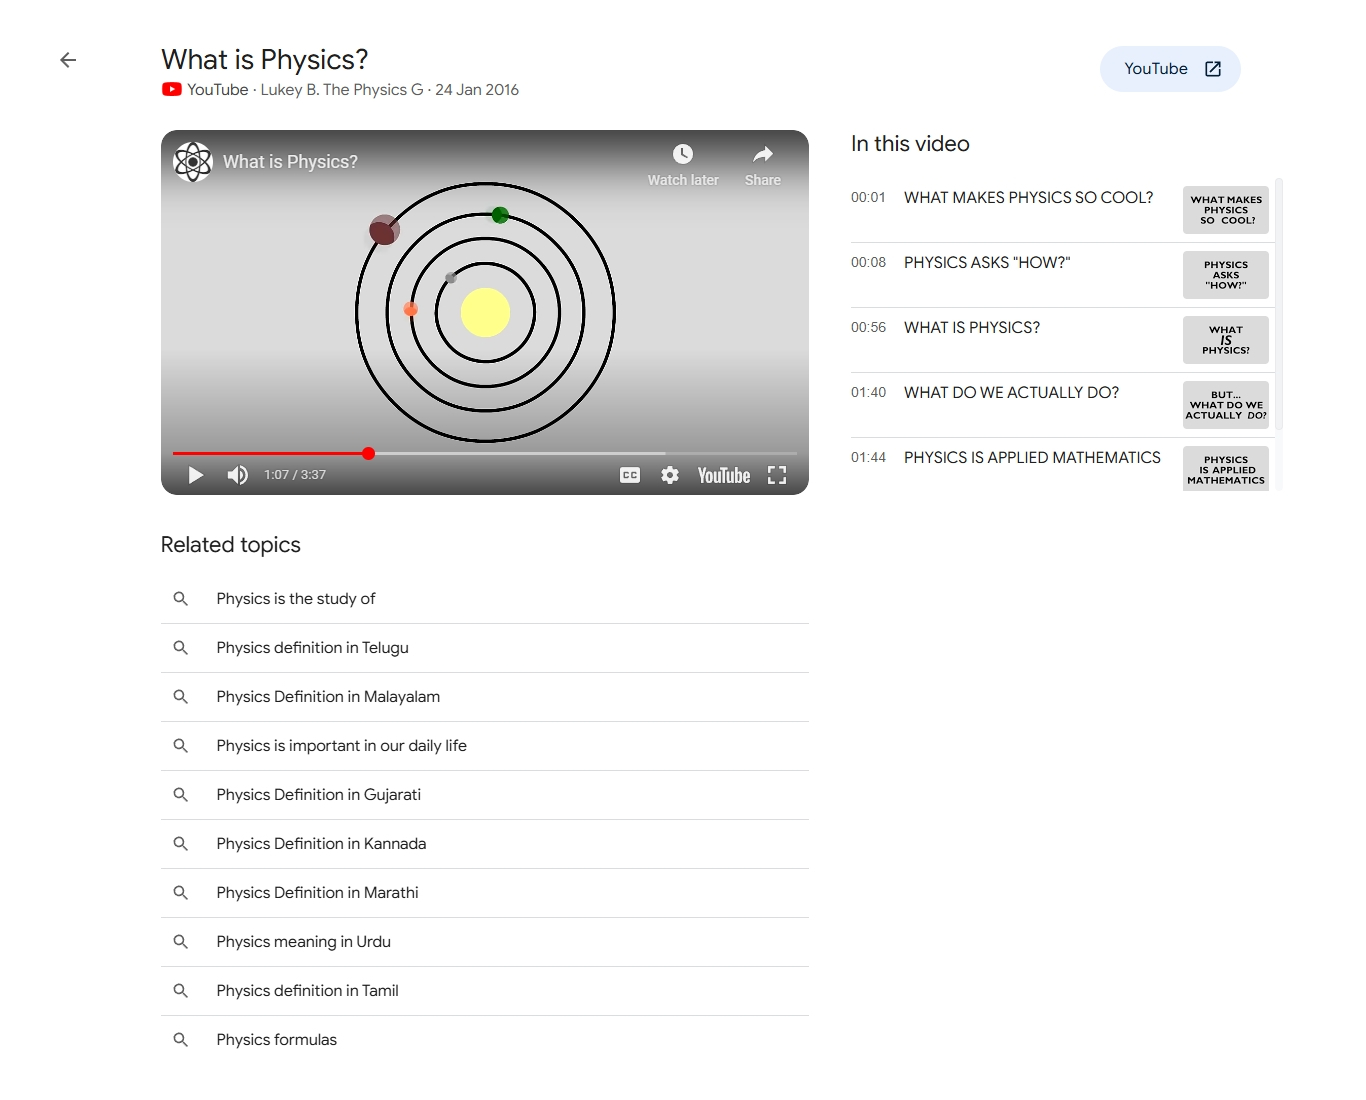Search 'Physics definition in Tamil'
This screenshot has width=1366, height=1100.
tap(485, 991)
